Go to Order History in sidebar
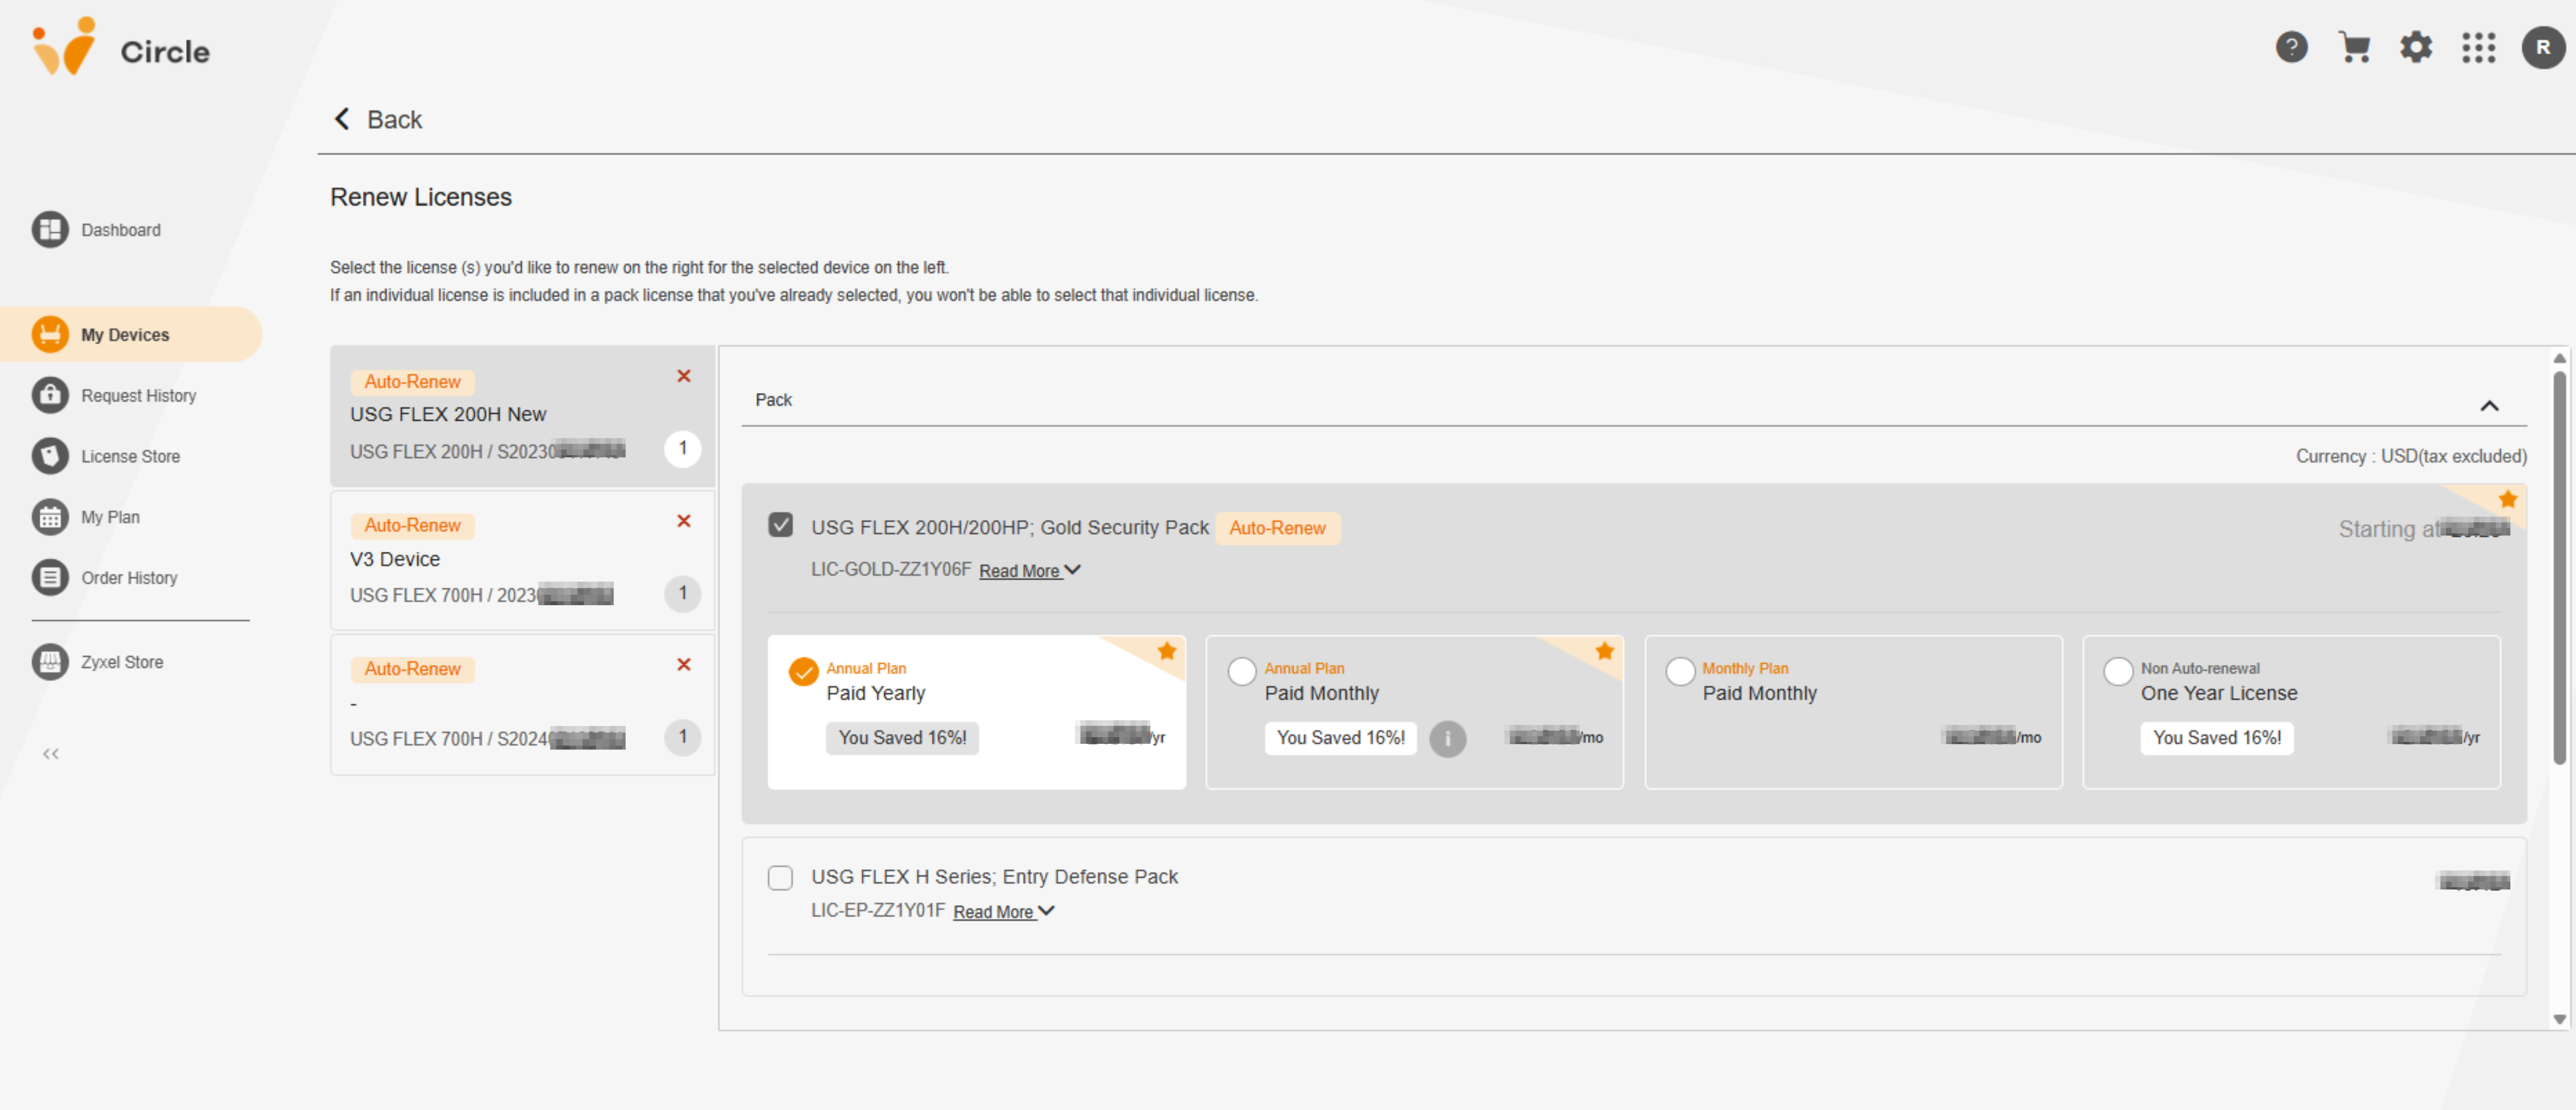 coord(129,578)
